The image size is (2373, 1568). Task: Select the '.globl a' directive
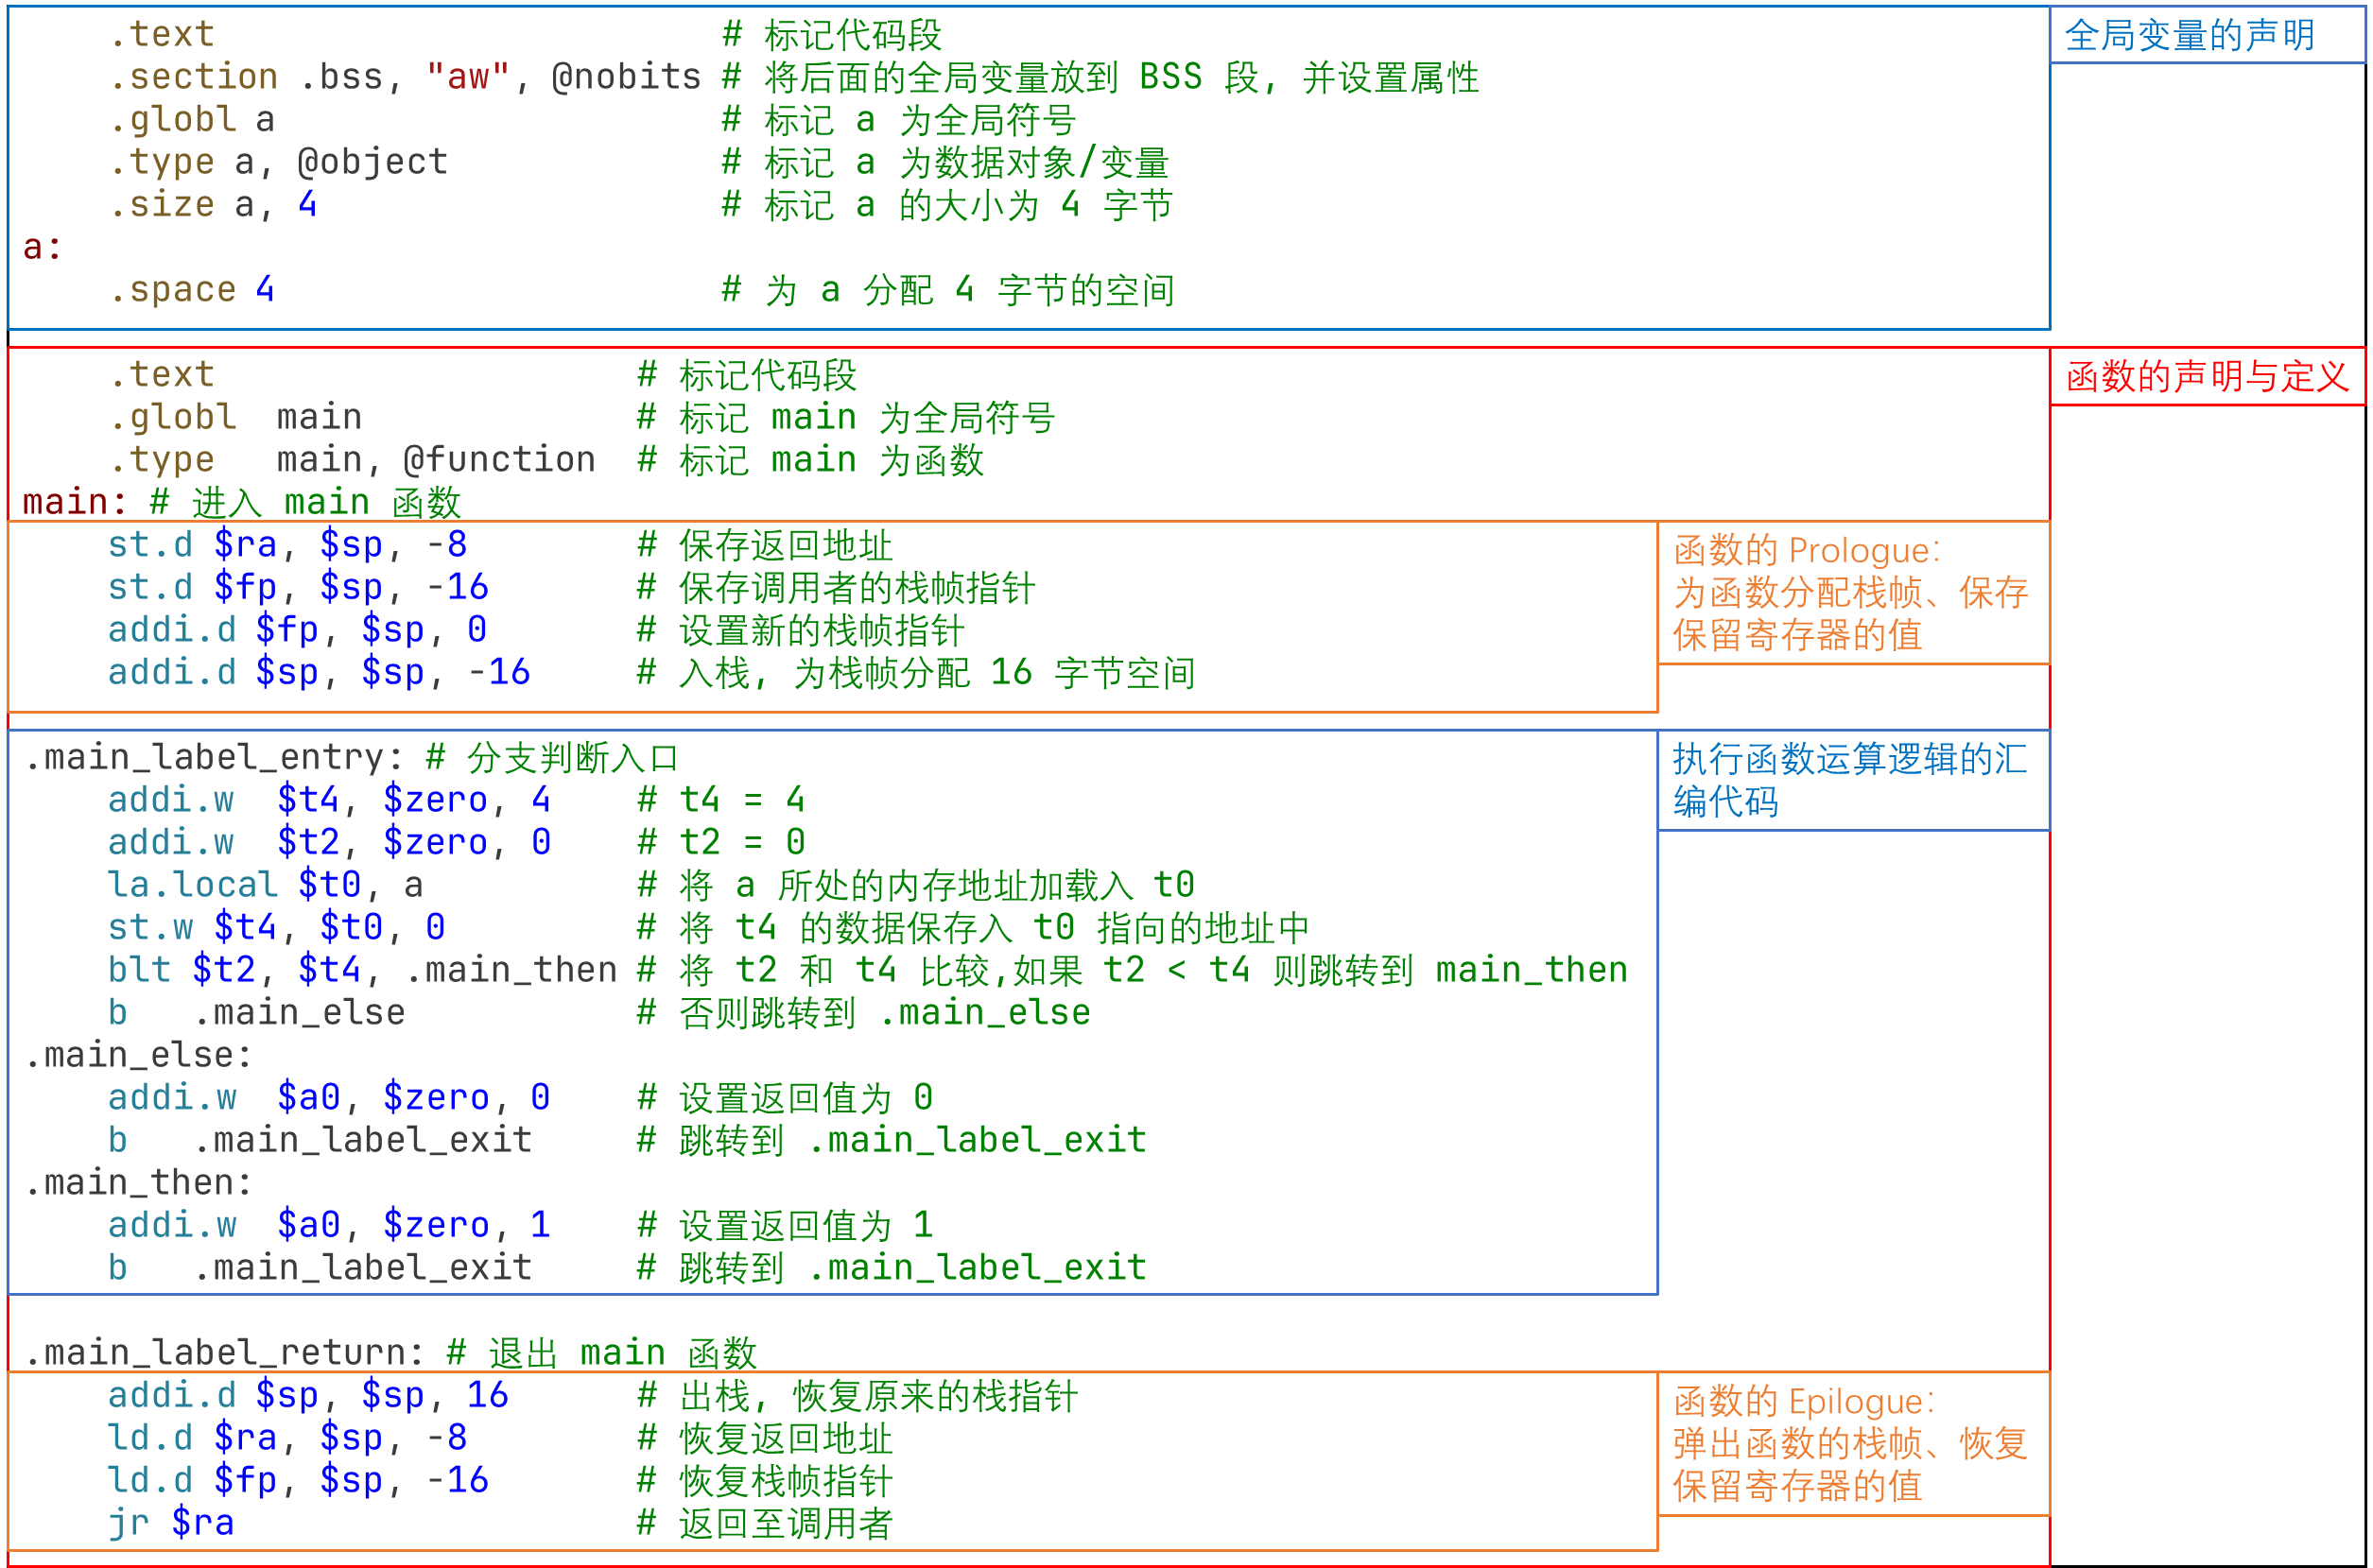[x=191, y=120]
